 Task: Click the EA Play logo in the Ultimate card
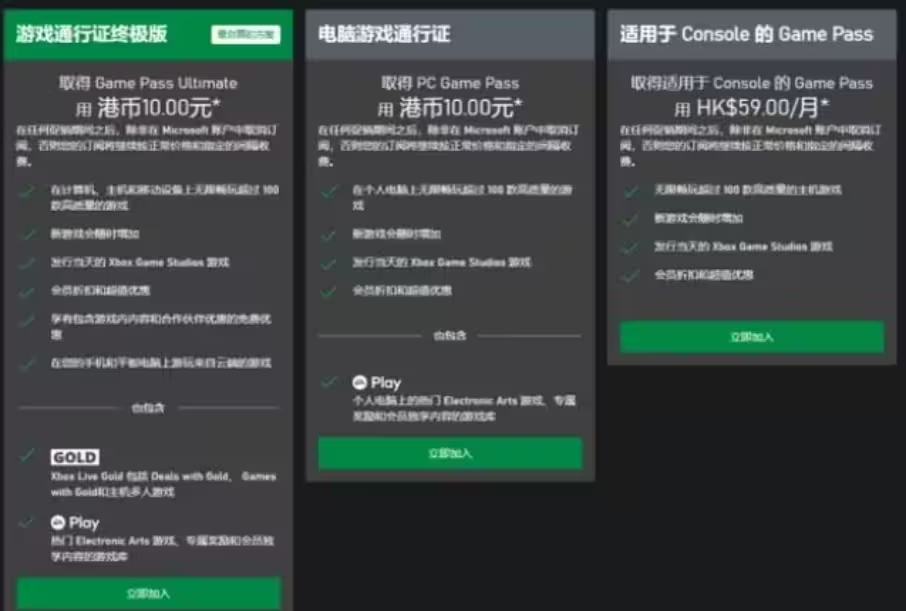point(75,523)
